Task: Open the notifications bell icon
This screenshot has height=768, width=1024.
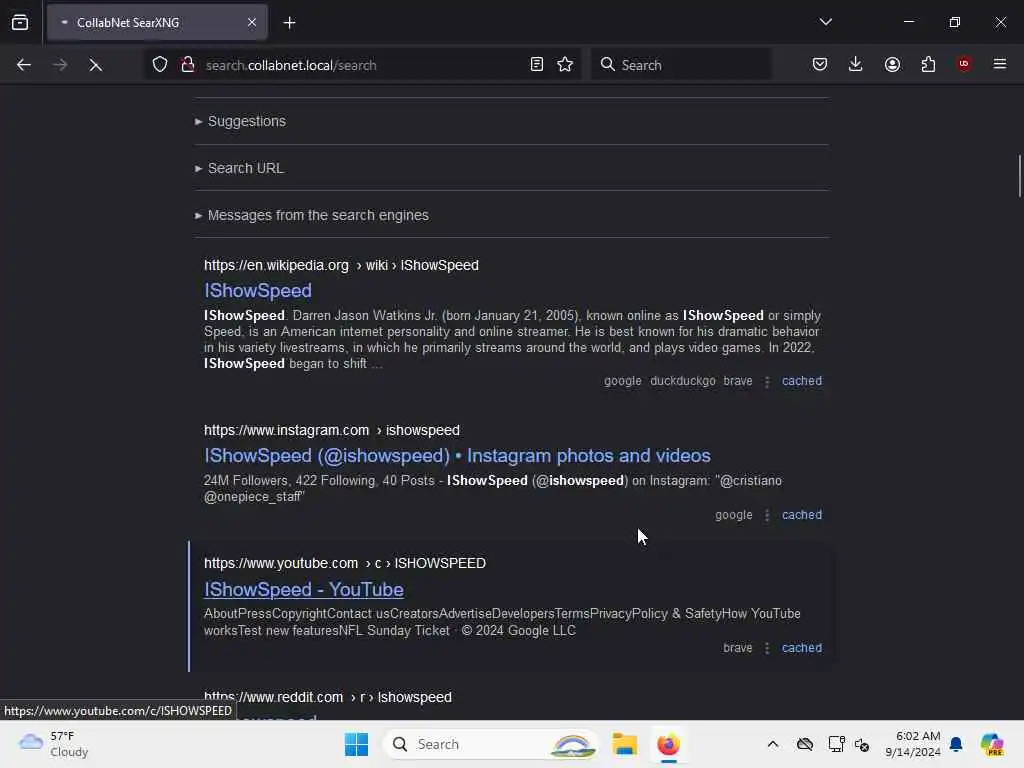Action: (x=956, y=744)
